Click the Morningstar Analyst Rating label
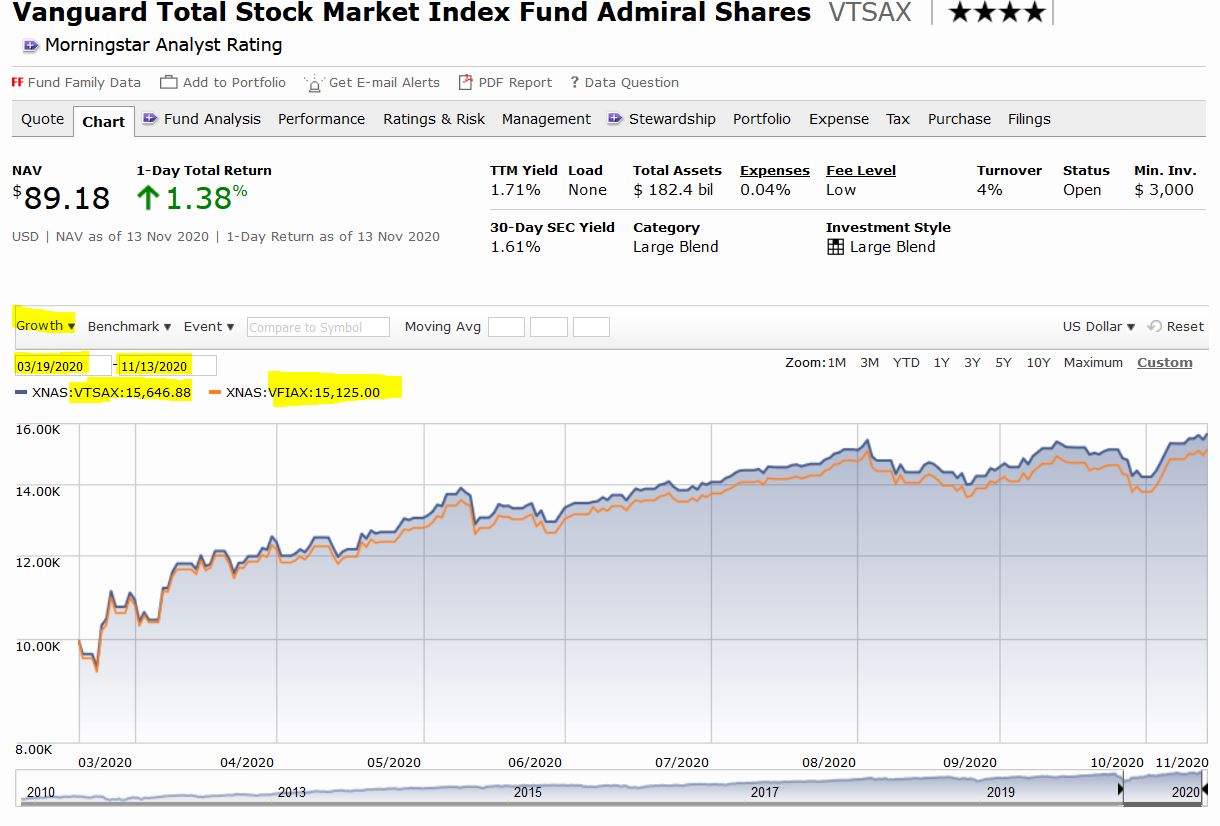 pos(164,45)
